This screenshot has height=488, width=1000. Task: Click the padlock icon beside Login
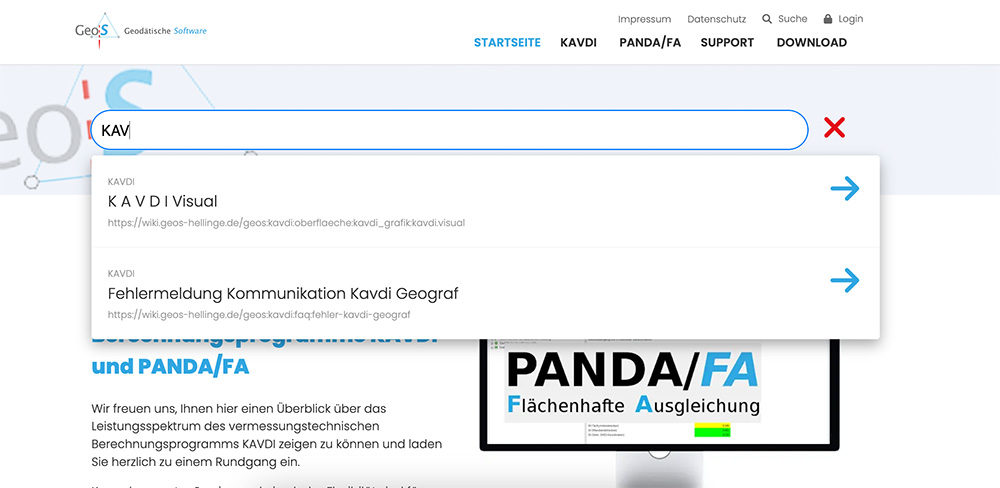pyautogui.click(x=828, y=19)
